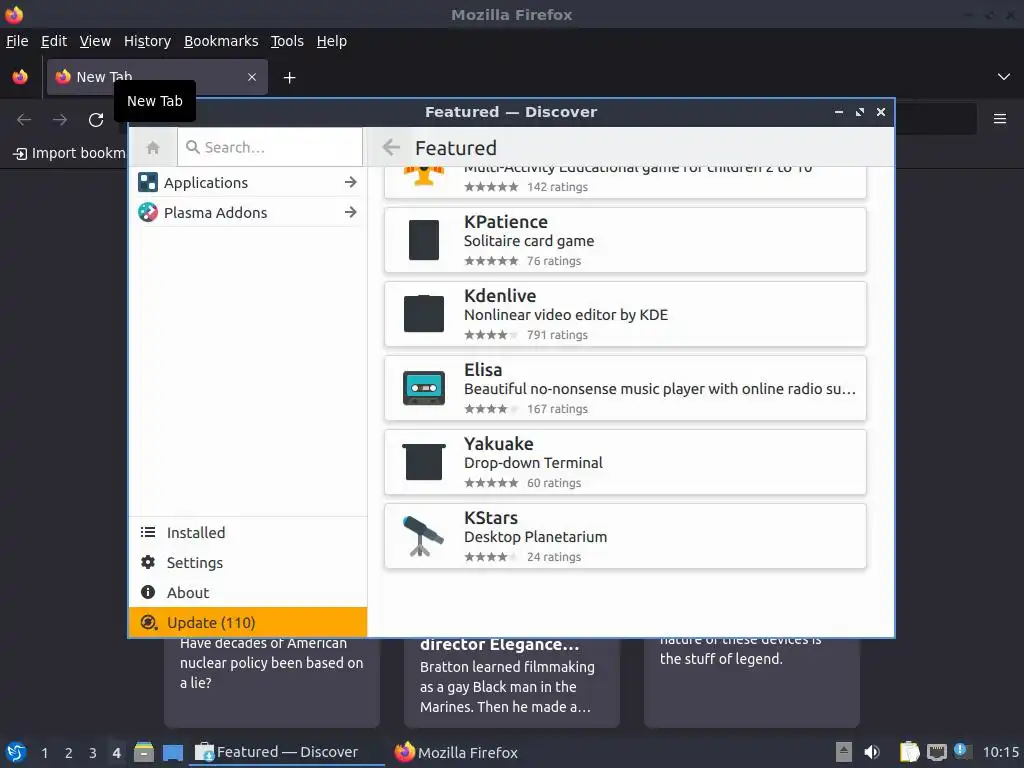Click Kdenlive 791 ratings stars
This screenshot has width=1024, height=768.
click(x=491, y=334)
